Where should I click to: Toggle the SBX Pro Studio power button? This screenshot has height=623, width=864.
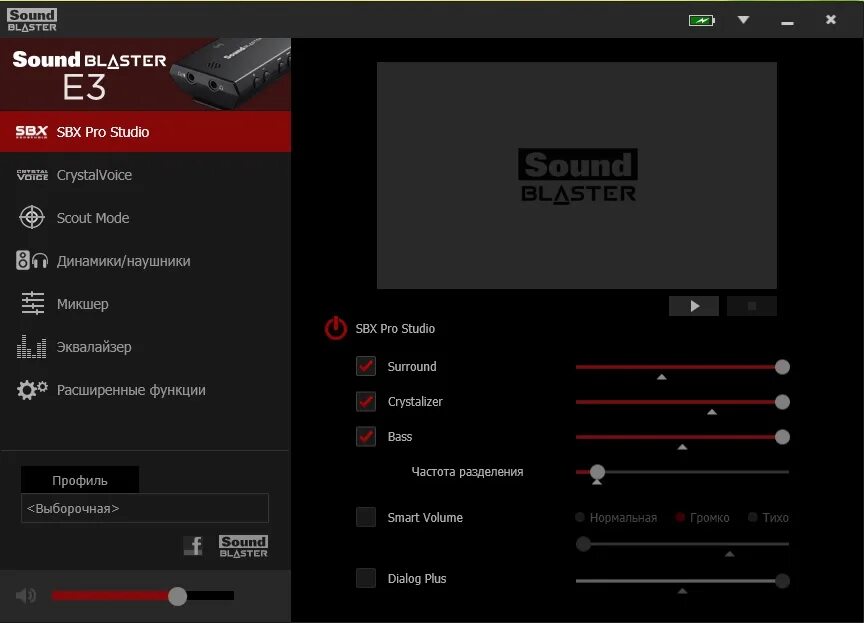tap(336, 328)
